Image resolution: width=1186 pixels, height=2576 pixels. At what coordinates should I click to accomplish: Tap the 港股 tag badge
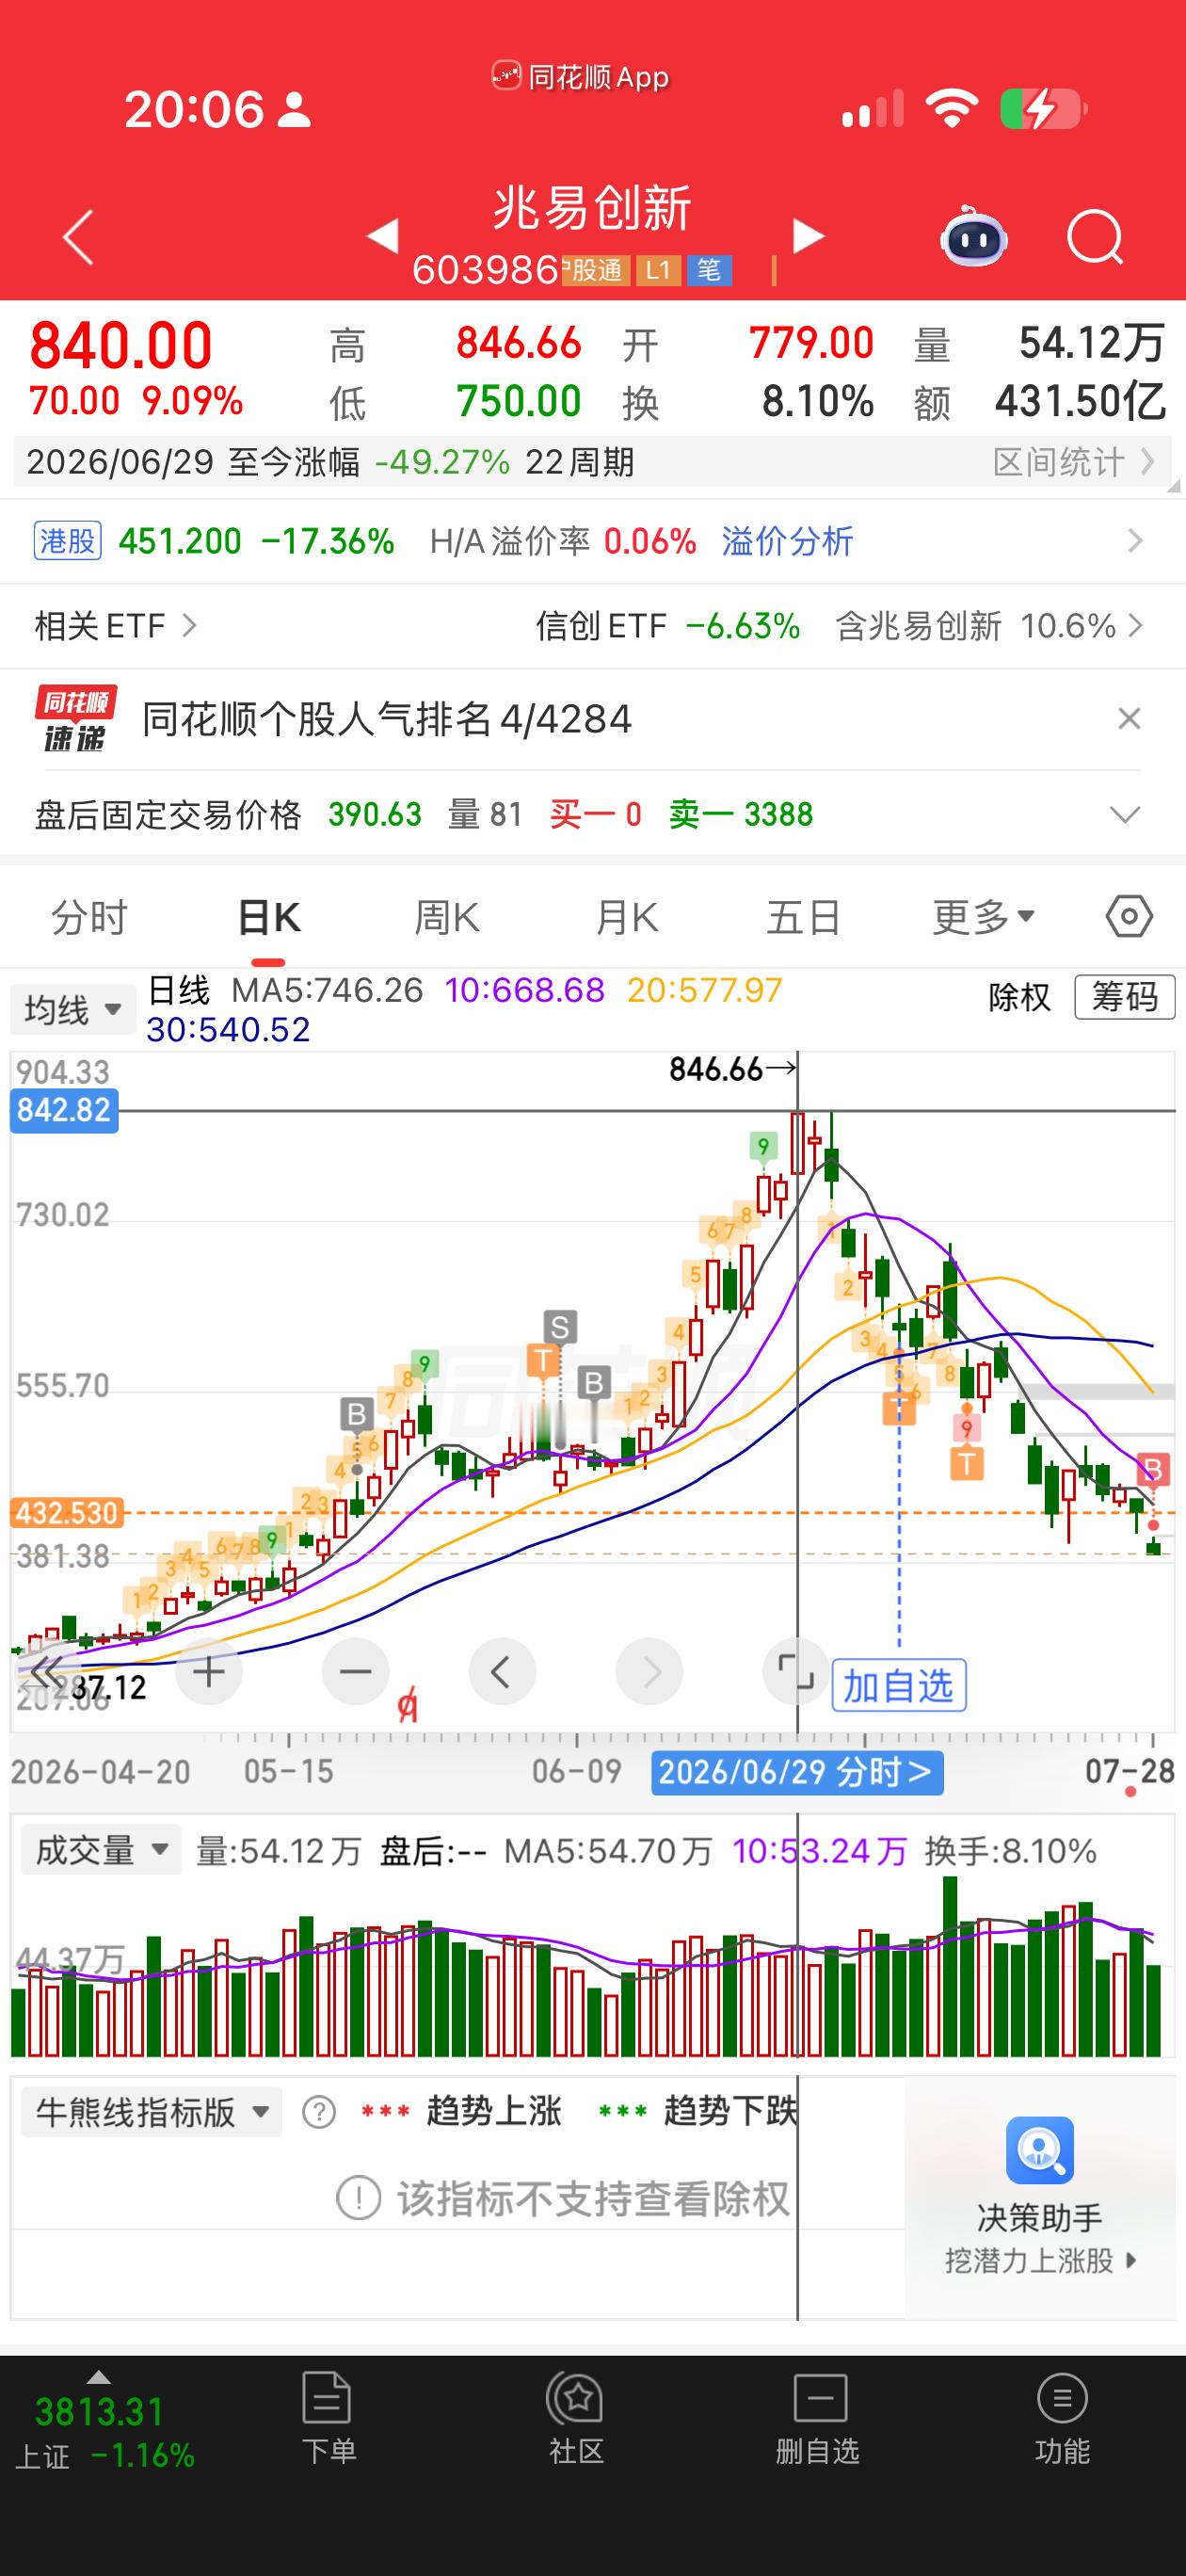click(x=68, y=541)
